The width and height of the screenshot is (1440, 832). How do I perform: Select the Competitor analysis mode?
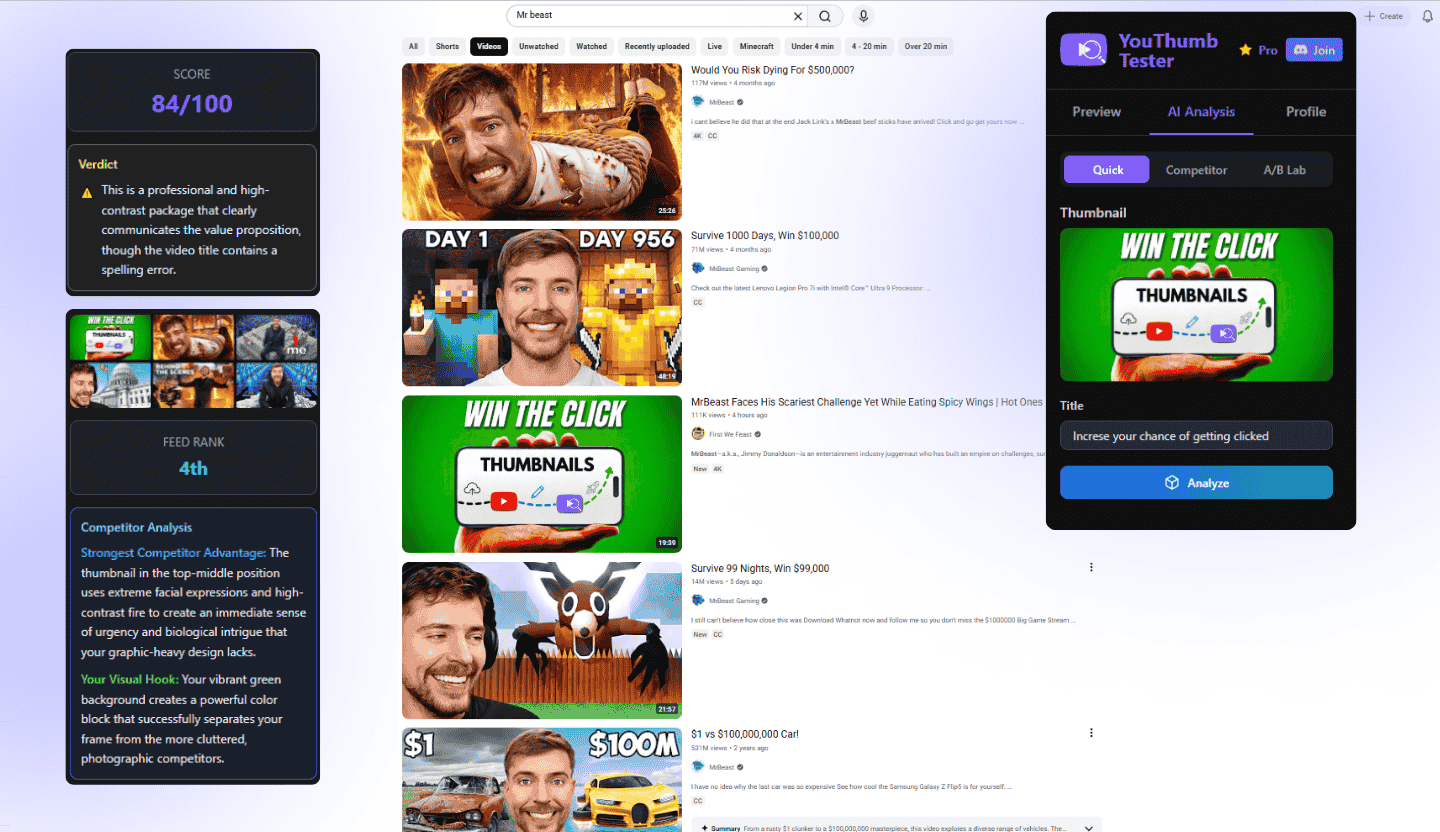click(x=1196, y=169)
